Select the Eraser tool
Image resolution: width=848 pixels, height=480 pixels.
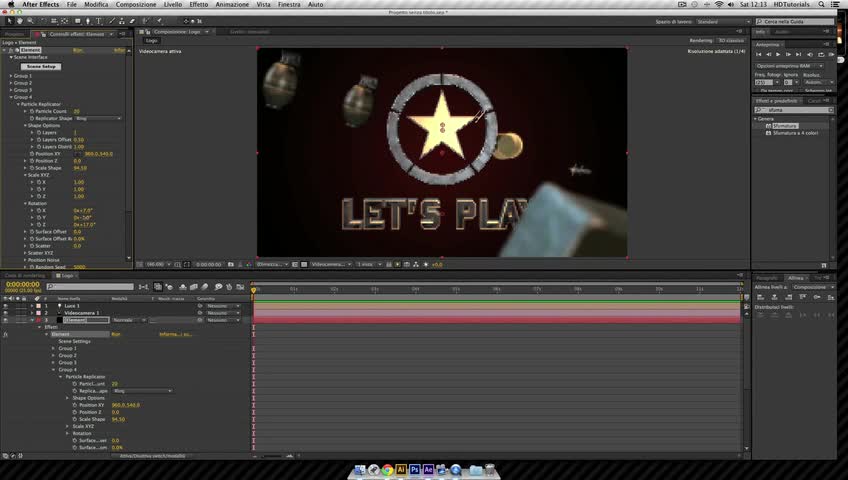coord(132,21)
